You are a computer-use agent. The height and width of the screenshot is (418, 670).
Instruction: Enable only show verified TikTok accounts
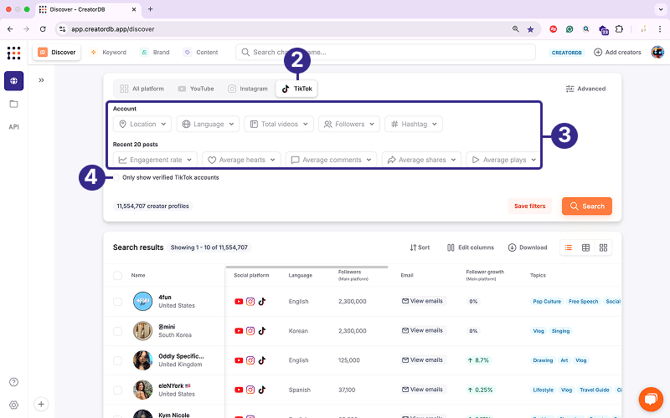(x=116, y=178)
